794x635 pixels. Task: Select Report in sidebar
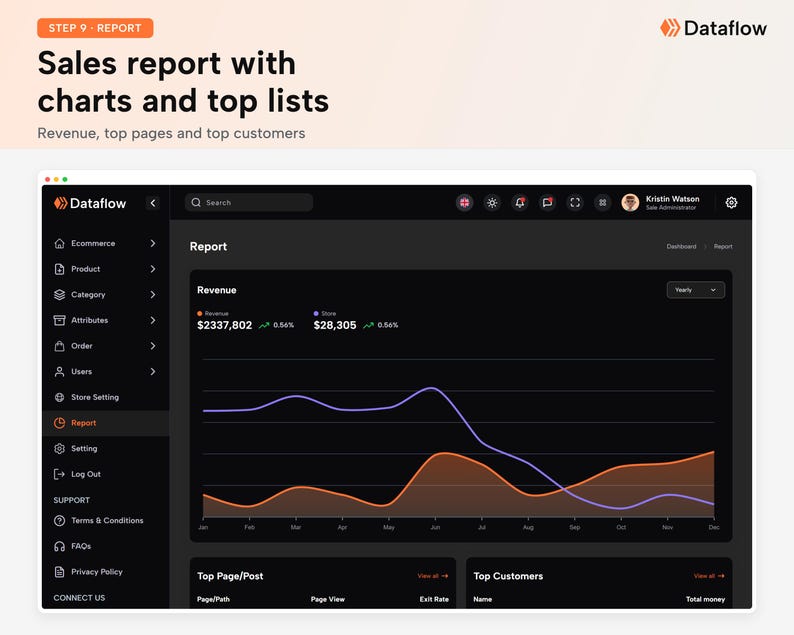105,423
